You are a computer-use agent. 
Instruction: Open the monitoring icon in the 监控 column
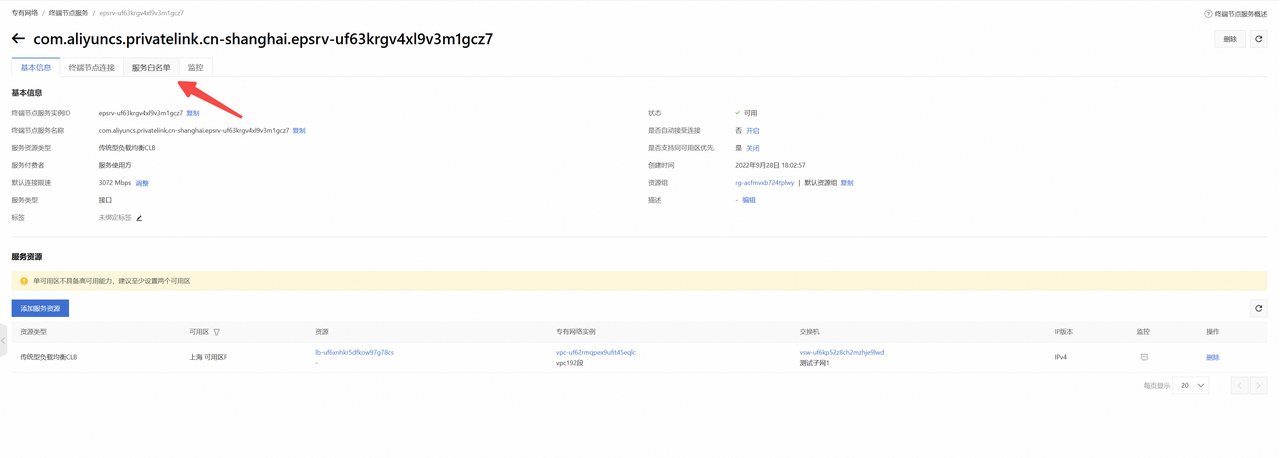point(1144,357)
